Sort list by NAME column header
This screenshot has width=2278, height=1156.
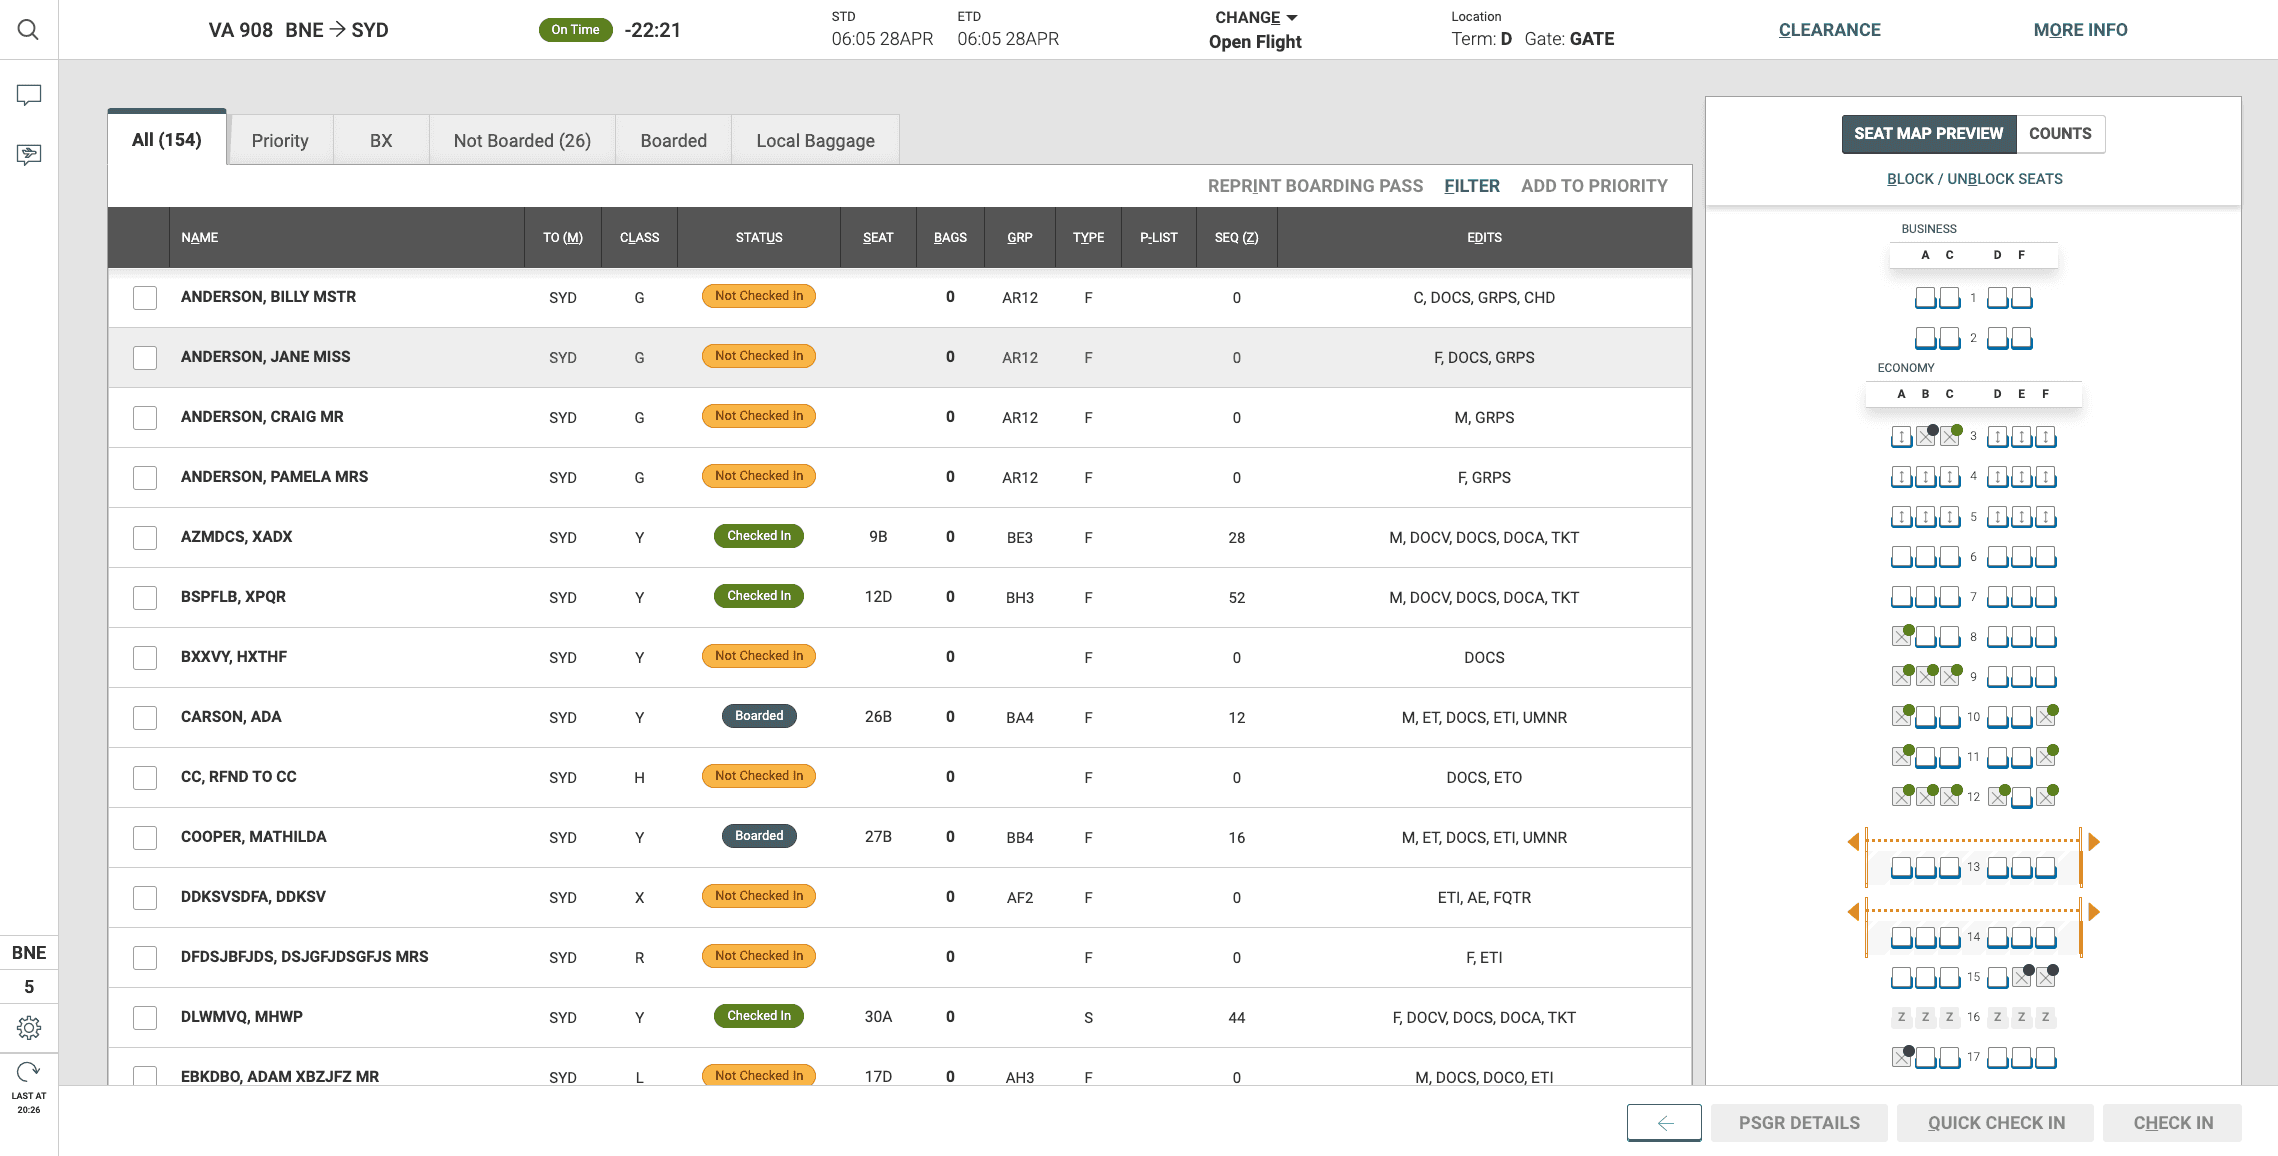pyautogui.click(x=200, y=238)
